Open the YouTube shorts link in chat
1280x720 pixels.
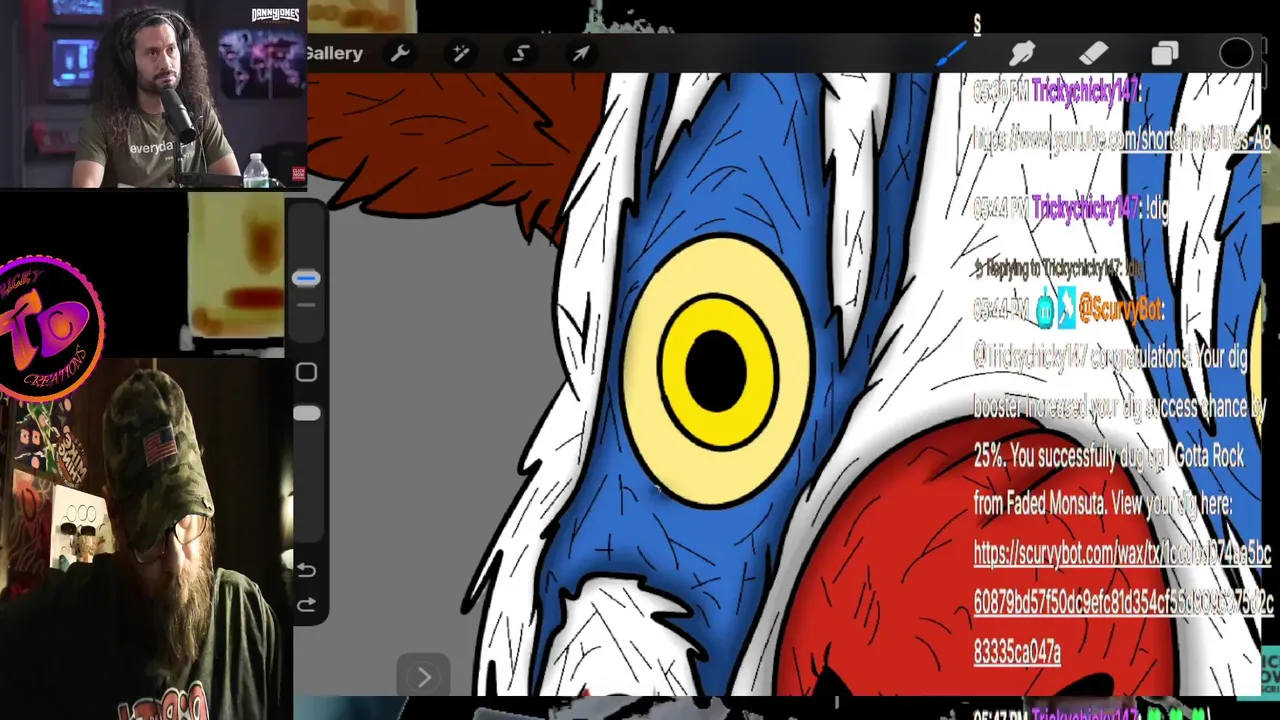pyautogui.click(x=1121, y=140)
